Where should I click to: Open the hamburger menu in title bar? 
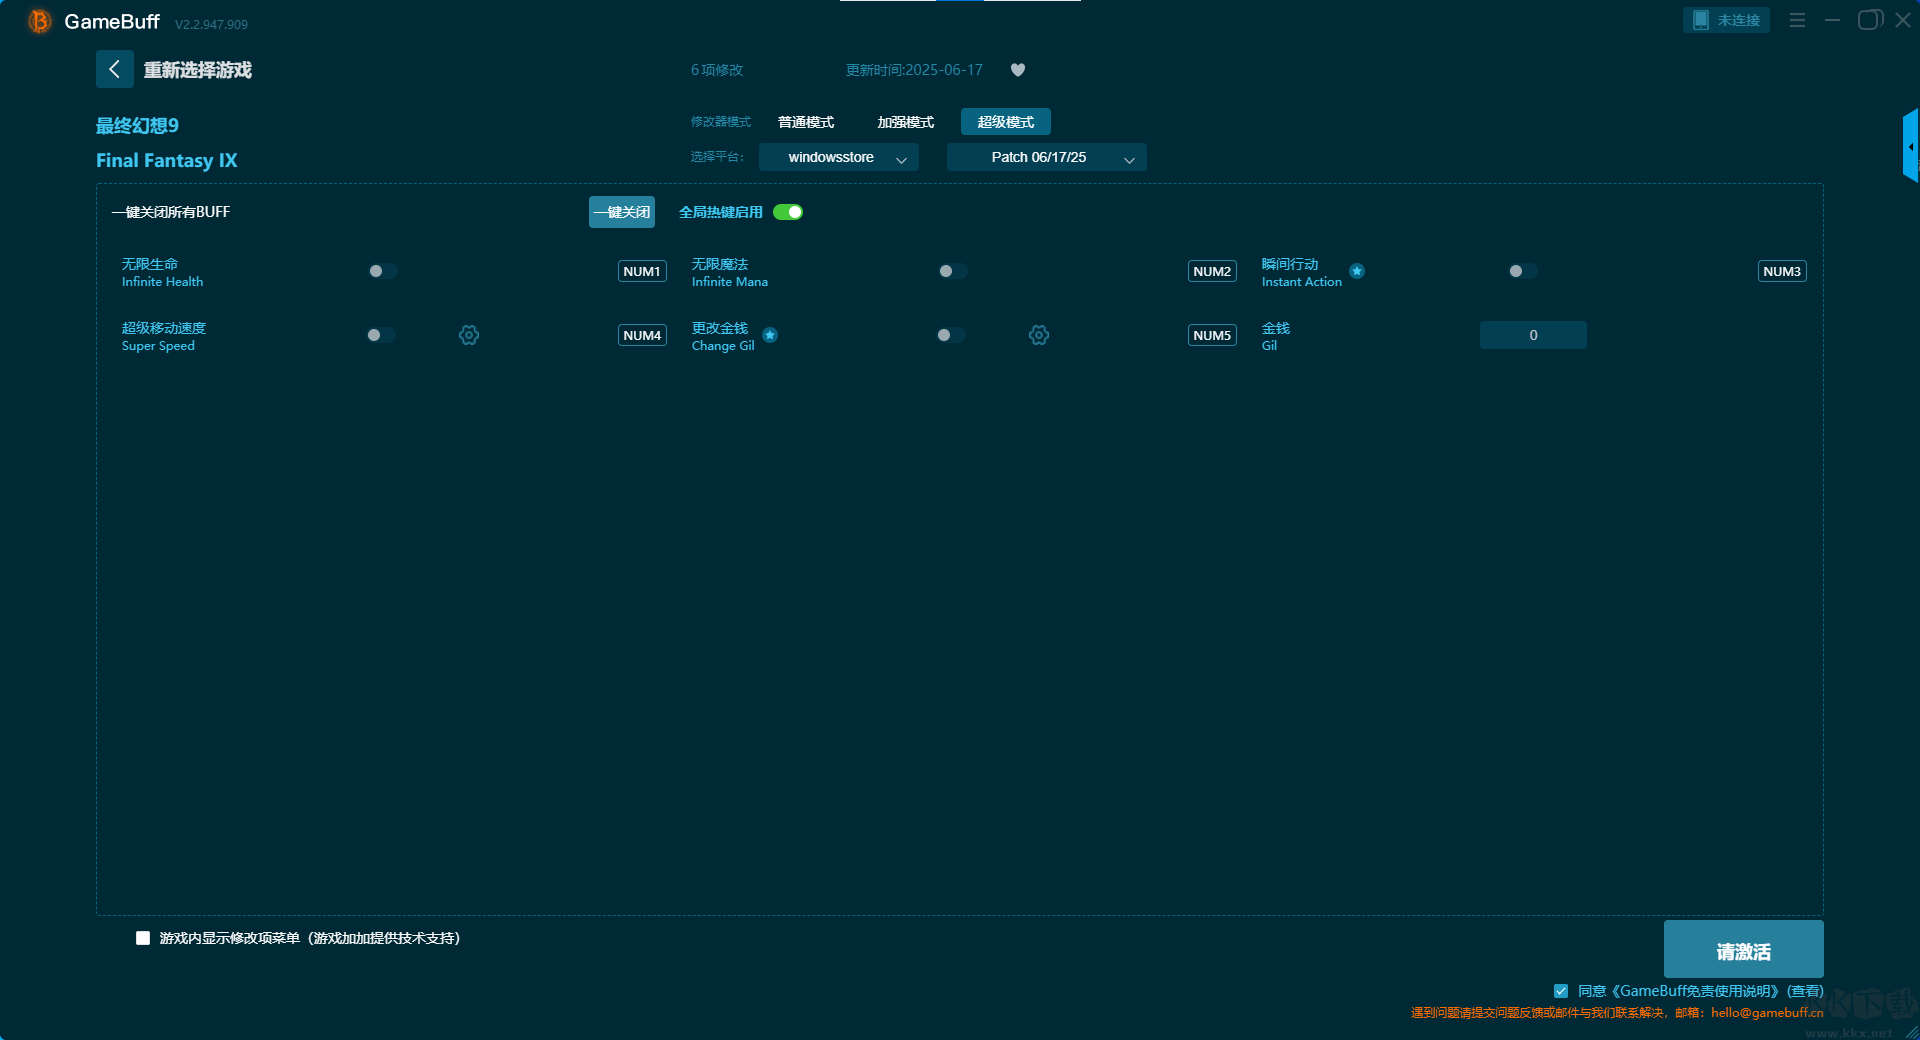point(1797,20)
